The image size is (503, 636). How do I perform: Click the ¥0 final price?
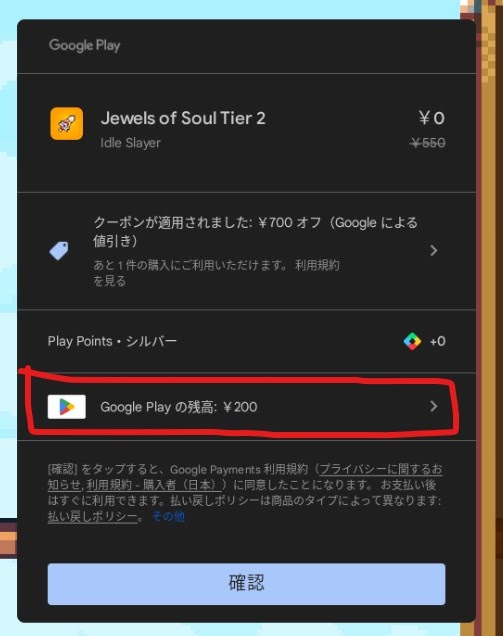(432, 118)
